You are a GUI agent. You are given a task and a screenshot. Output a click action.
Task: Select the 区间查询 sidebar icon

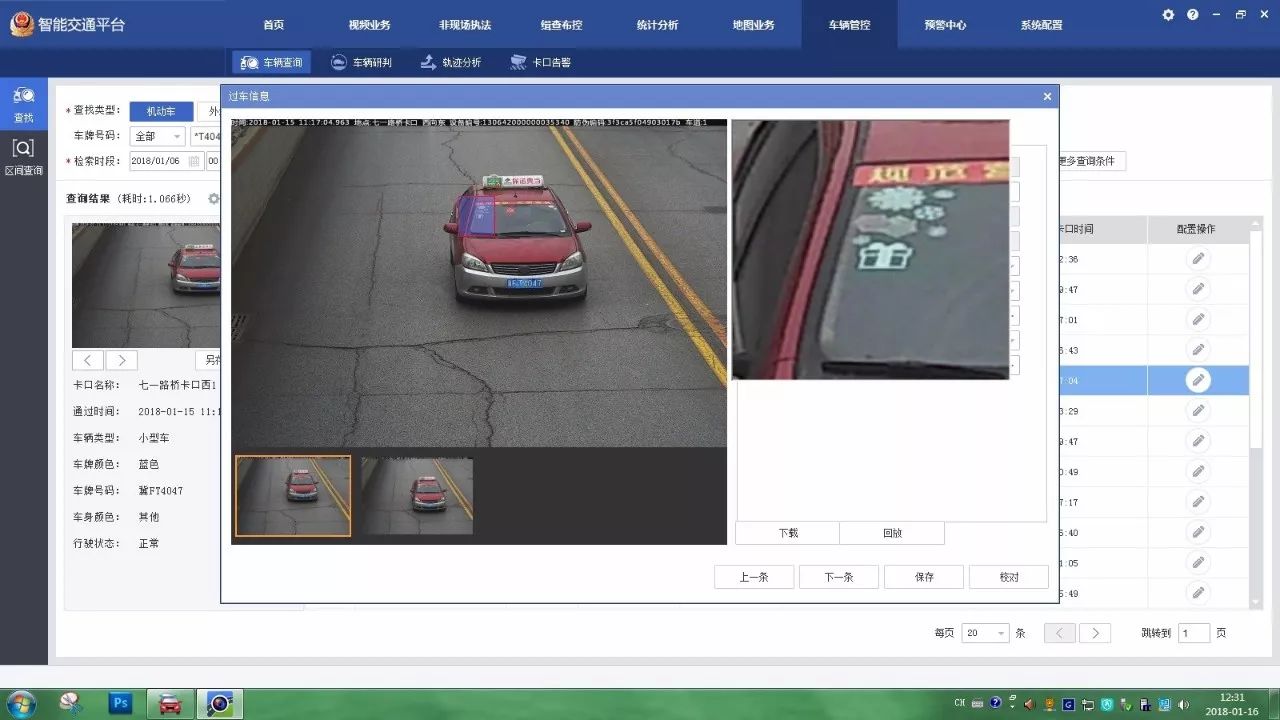(x=23, y=157)
